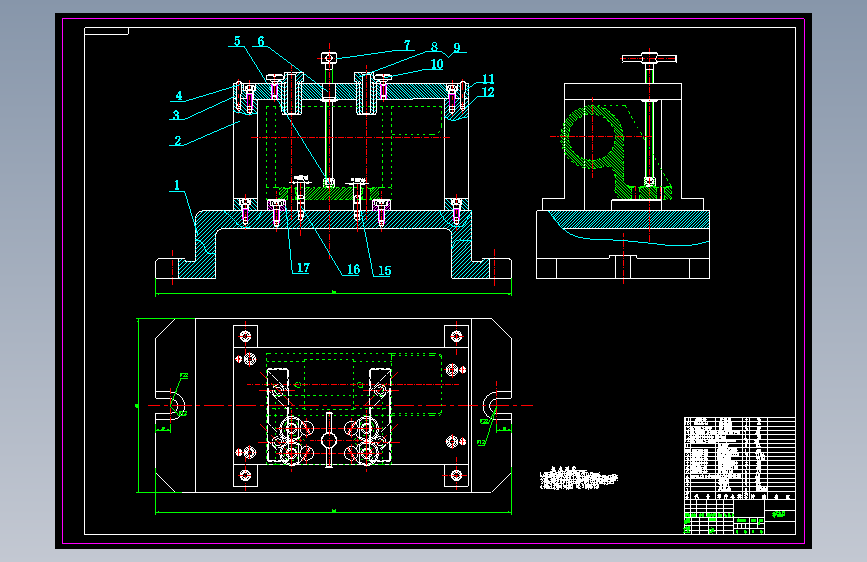
Task: Select part callout number 12
Action: pyautogui.click(x=488, y=92)
